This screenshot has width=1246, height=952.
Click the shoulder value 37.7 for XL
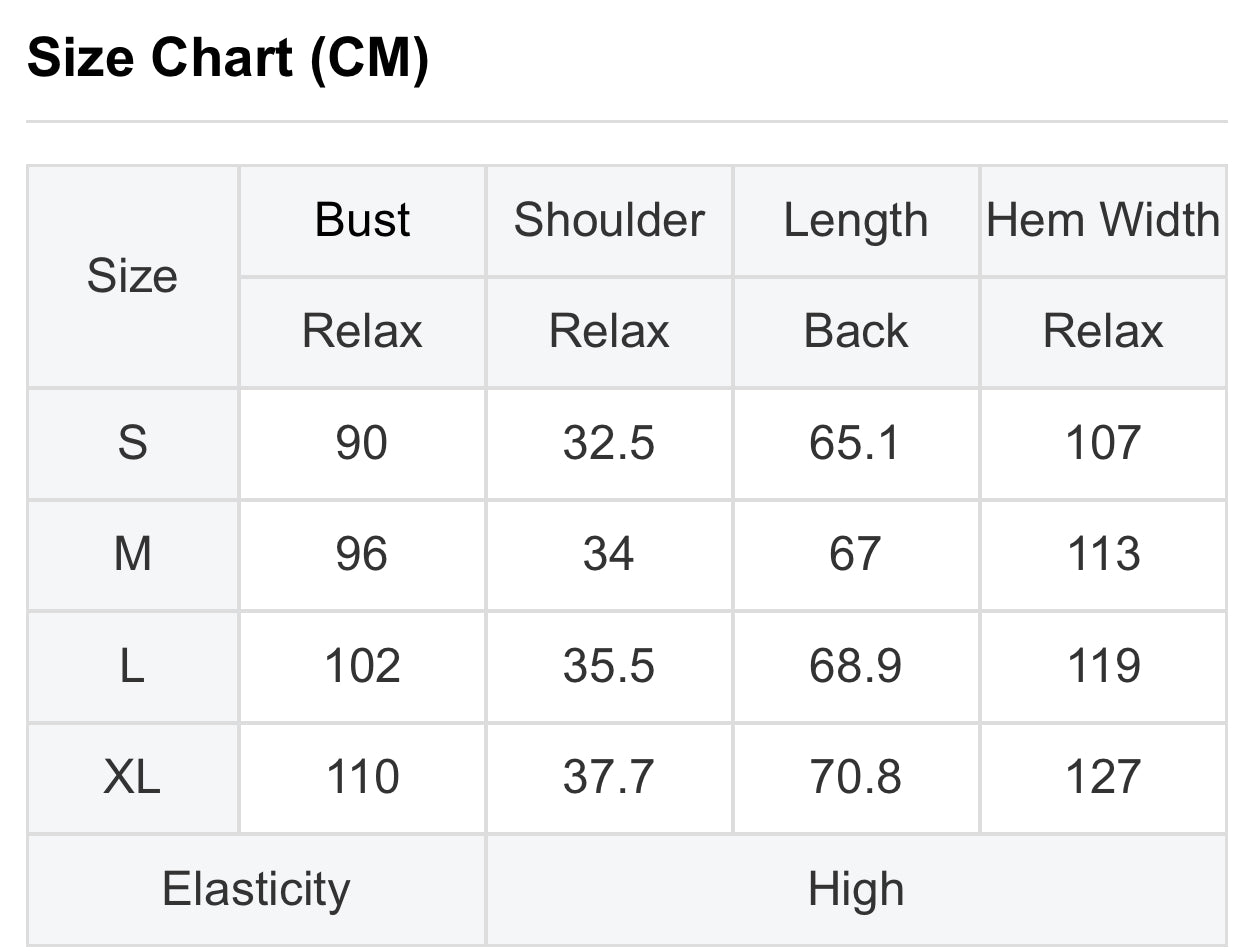[609, 777]
